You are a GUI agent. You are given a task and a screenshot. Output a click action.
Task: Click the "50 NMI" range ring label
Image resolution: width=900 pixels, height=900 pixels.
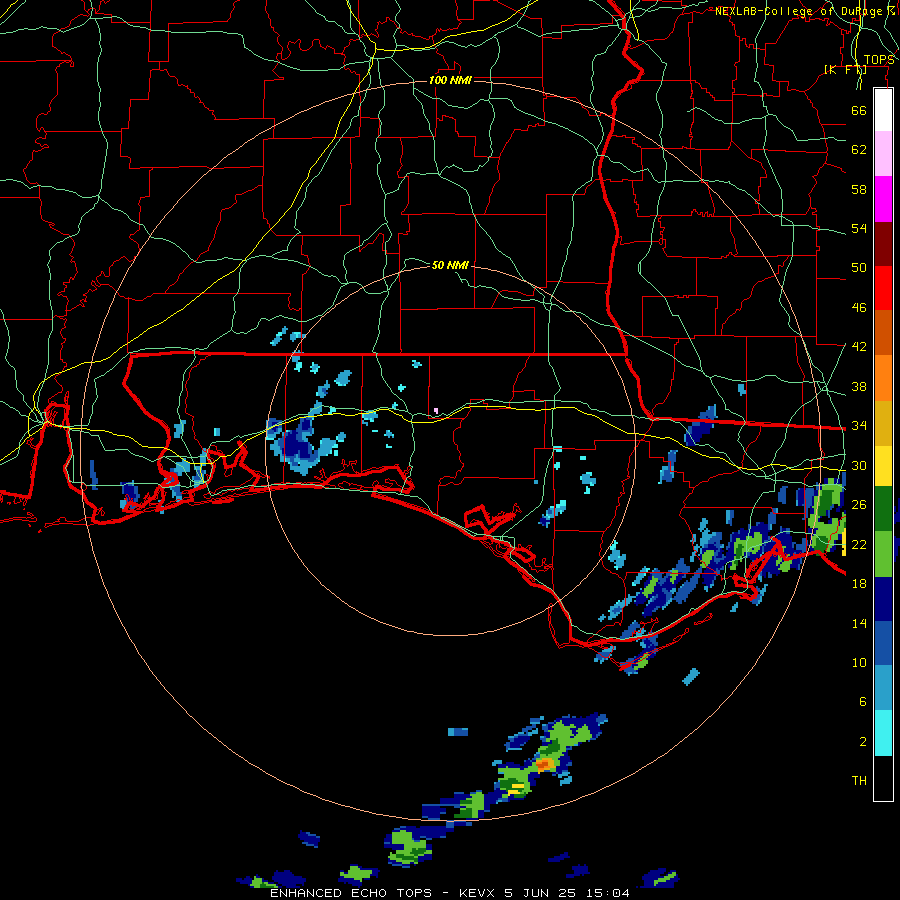tap(450, 265)
